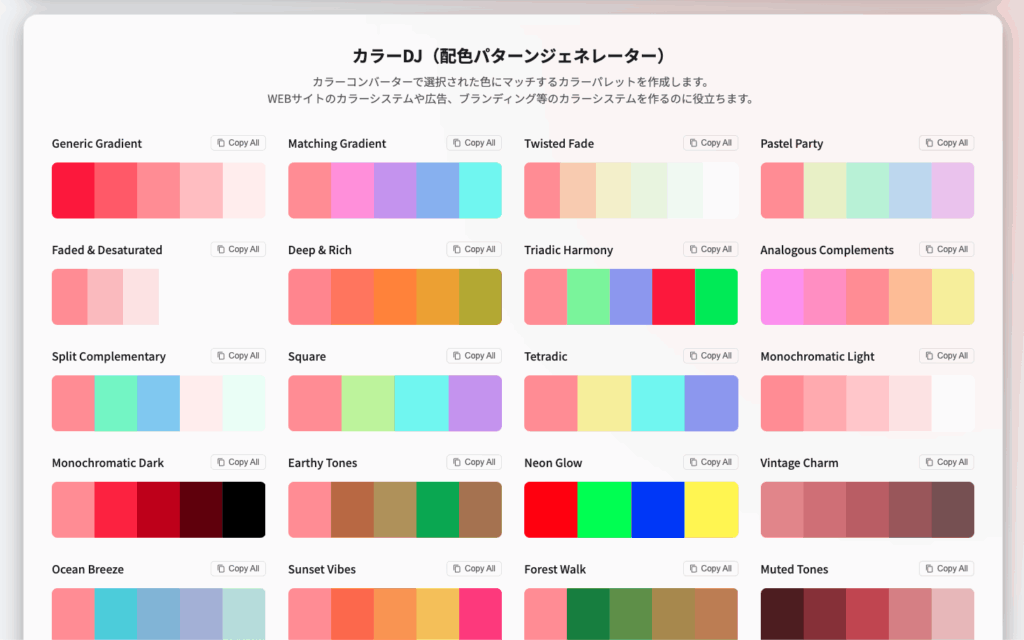
Task: Select cyan swatch in Matching Gradient
Action: (481, 190)
